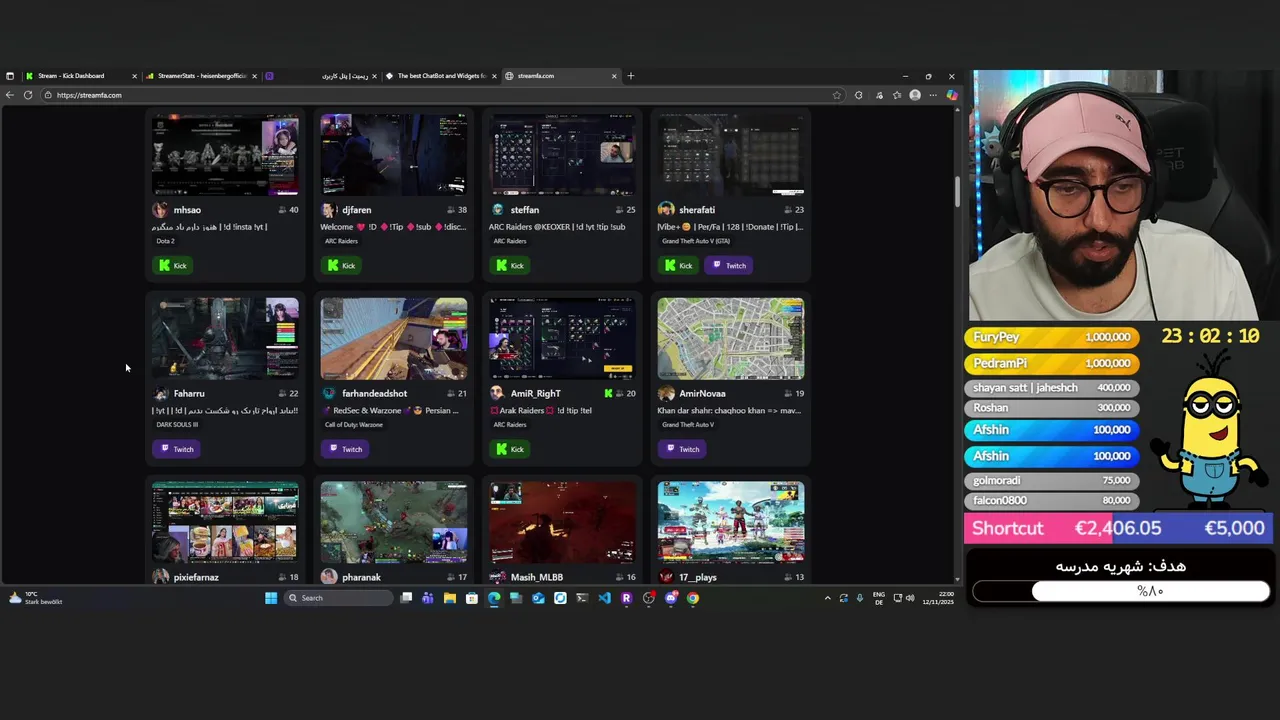
Task: Open Google Chrome from taskbar
Action: coord(692,598)
